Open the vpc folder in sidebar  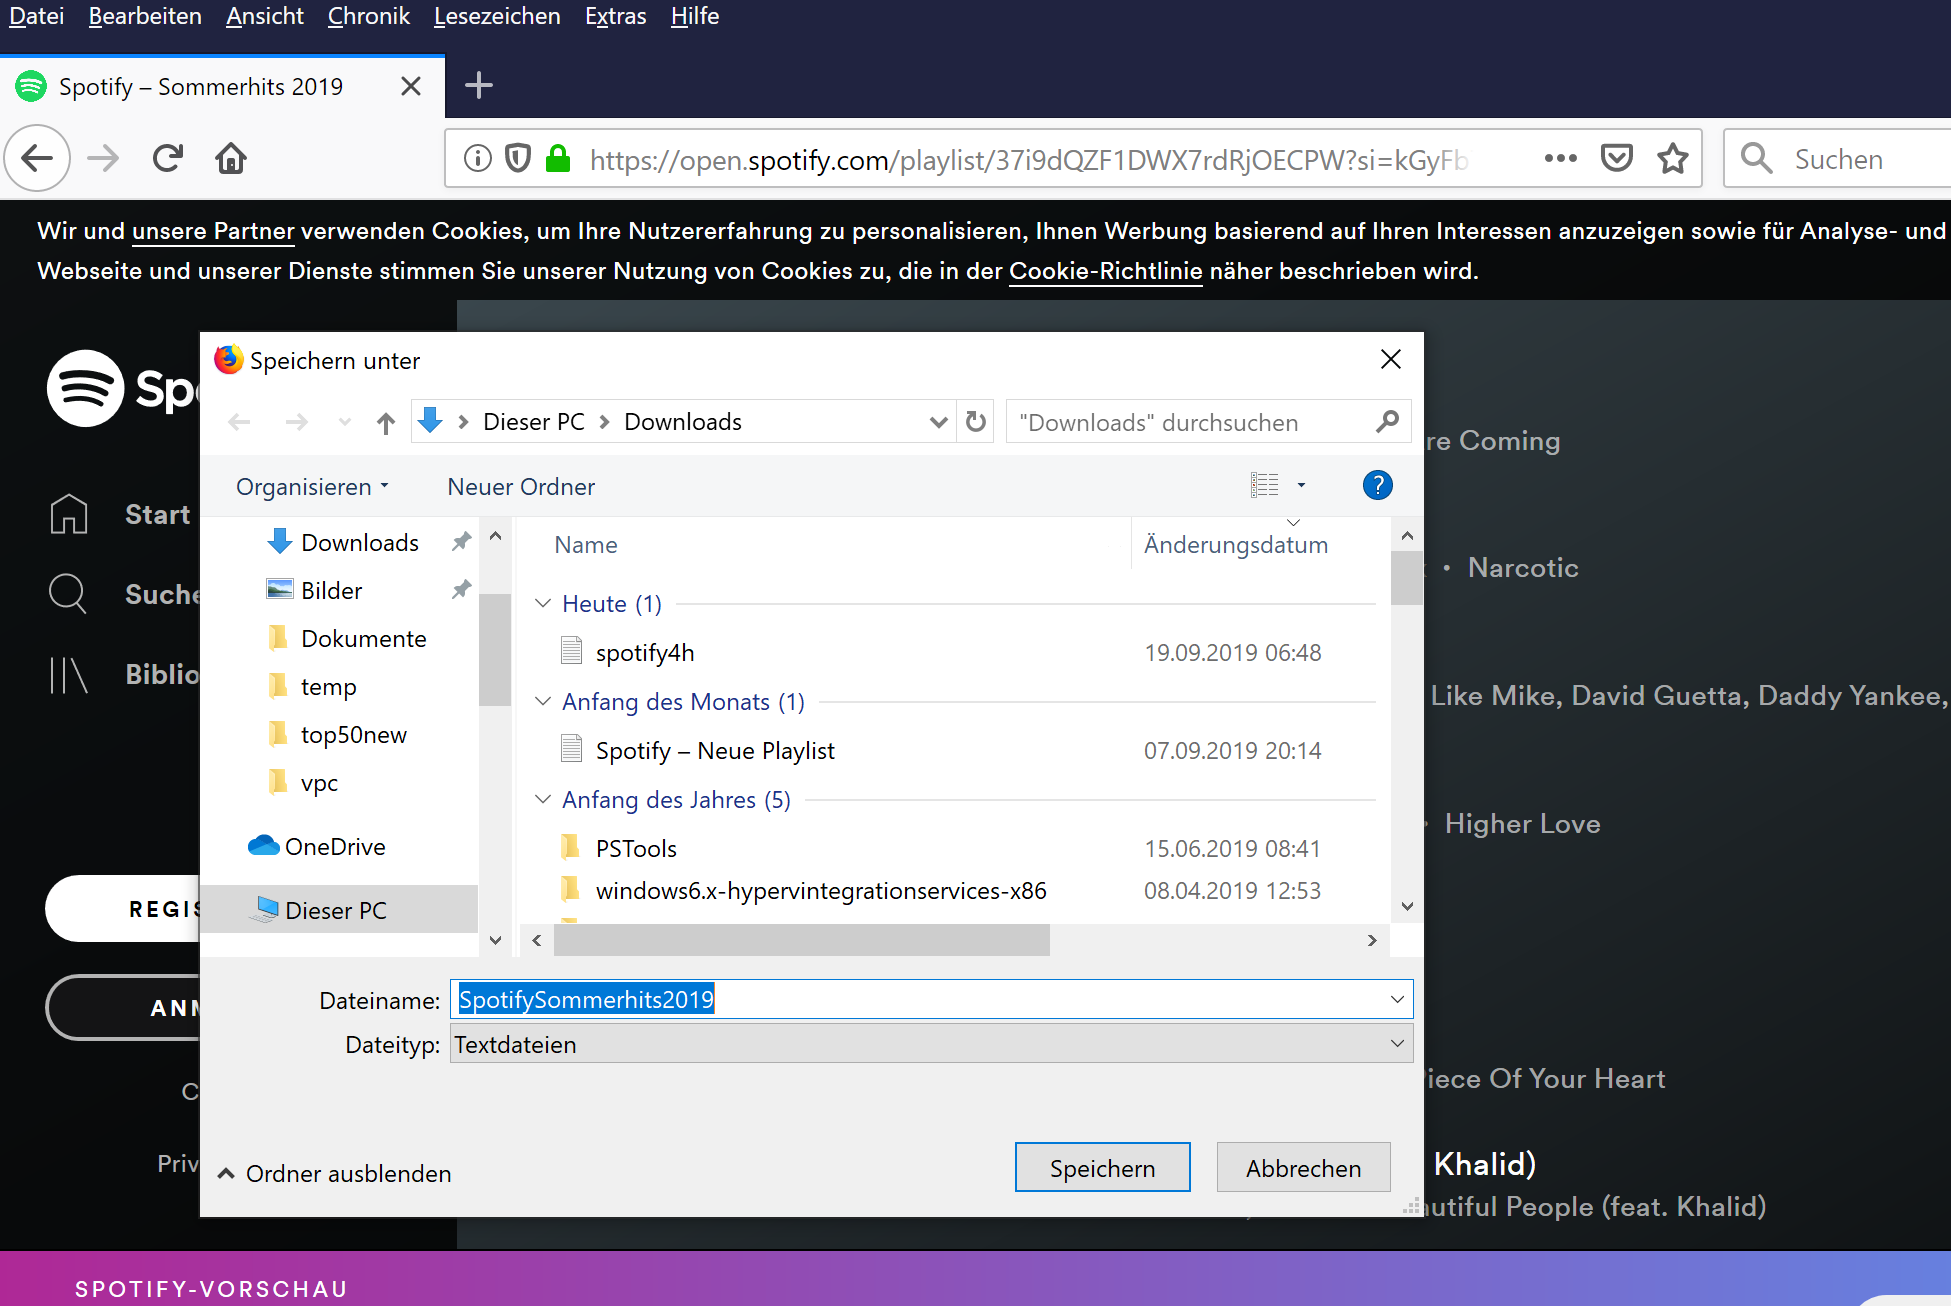[x=302, y=782]
